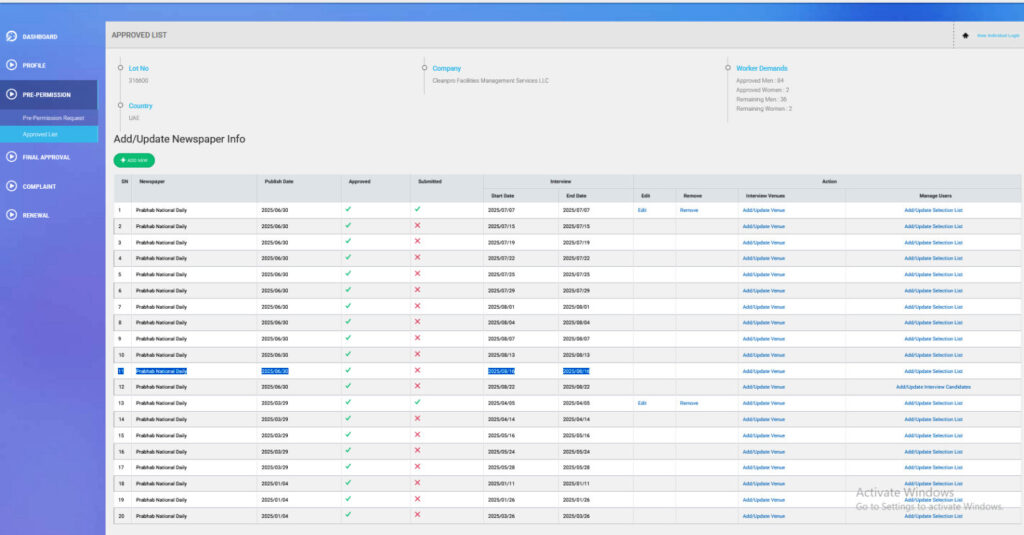Click the Final Approval sidebar icon
Image resolution: width=1024 pixels, height=535 pixels.
click(11, 157)
